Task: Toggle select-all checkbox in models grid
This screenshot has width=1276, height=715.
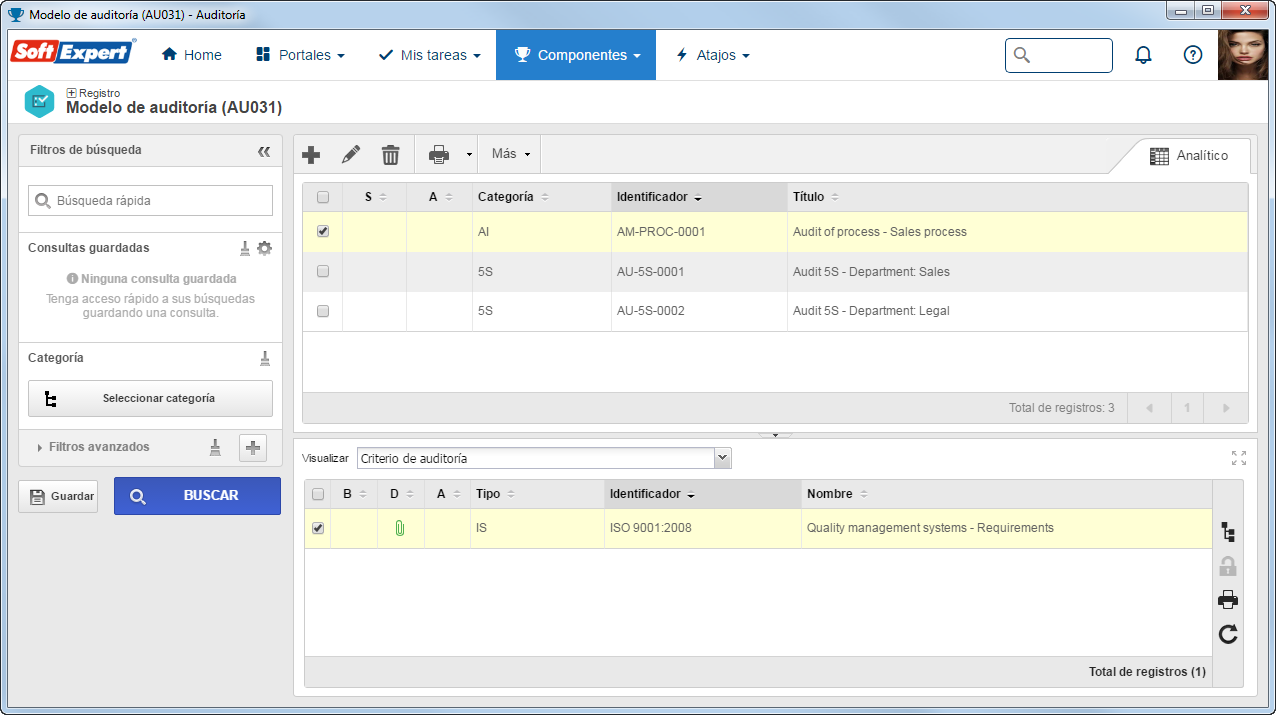Action: (x=322, y=197)
